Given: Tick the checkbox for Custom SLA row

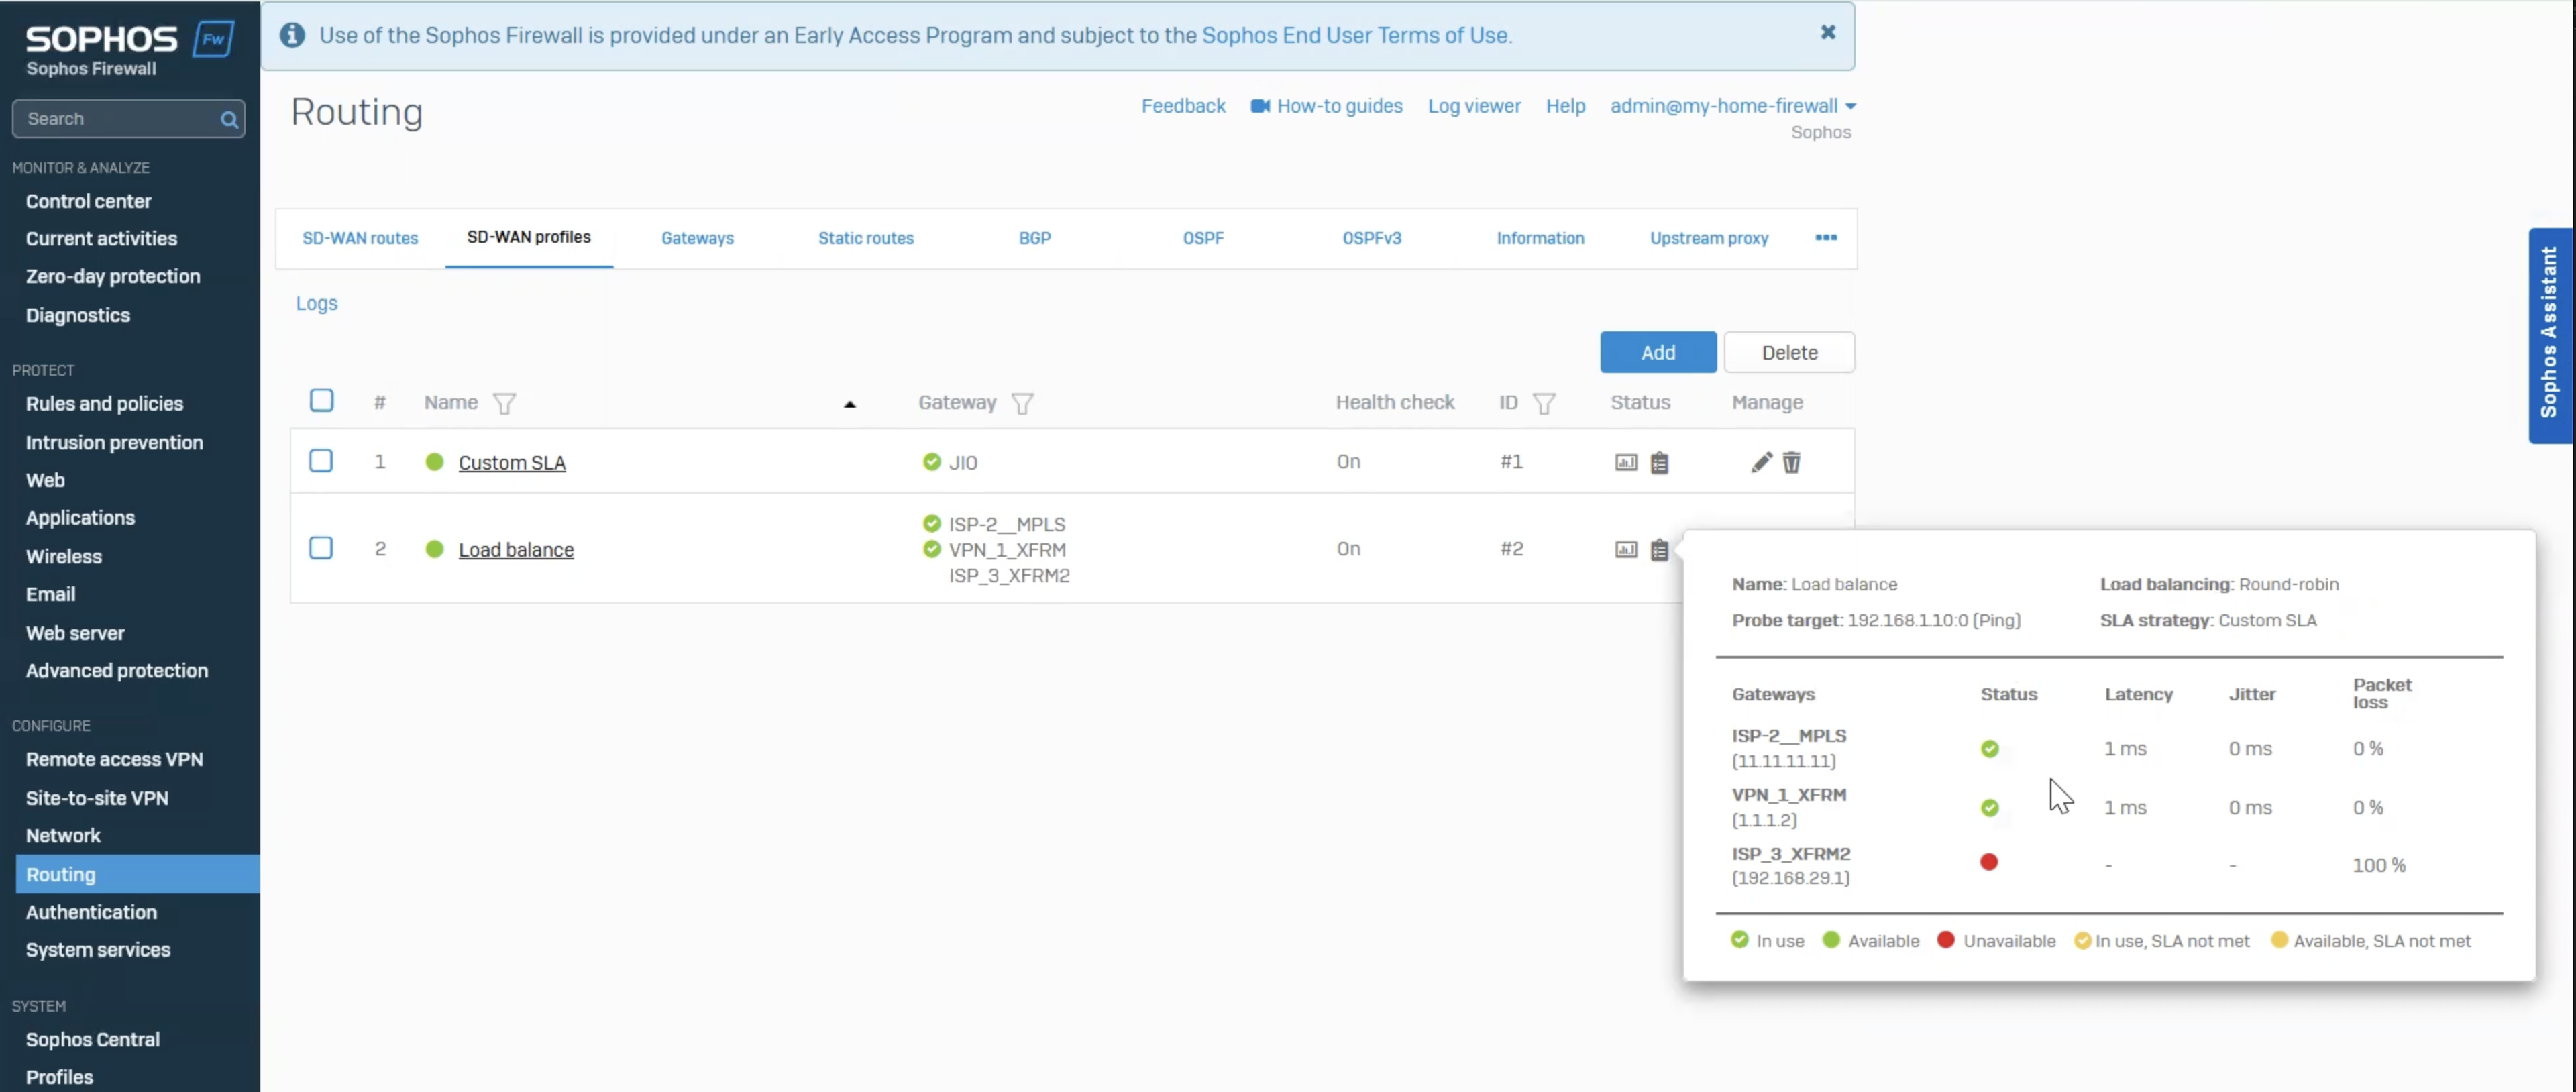Looking at the screenshot, I should click(x=321, y=461).
